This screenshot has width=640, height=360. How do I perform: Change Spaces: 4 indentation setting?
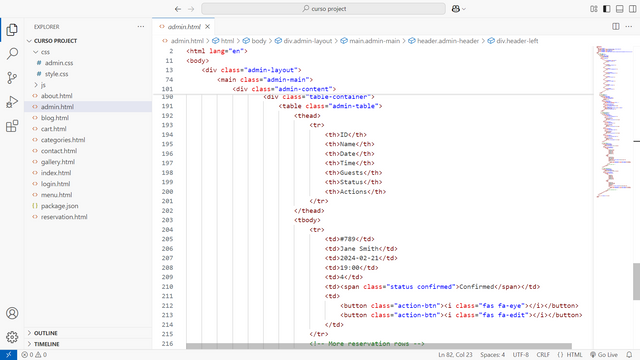(493, 355)
